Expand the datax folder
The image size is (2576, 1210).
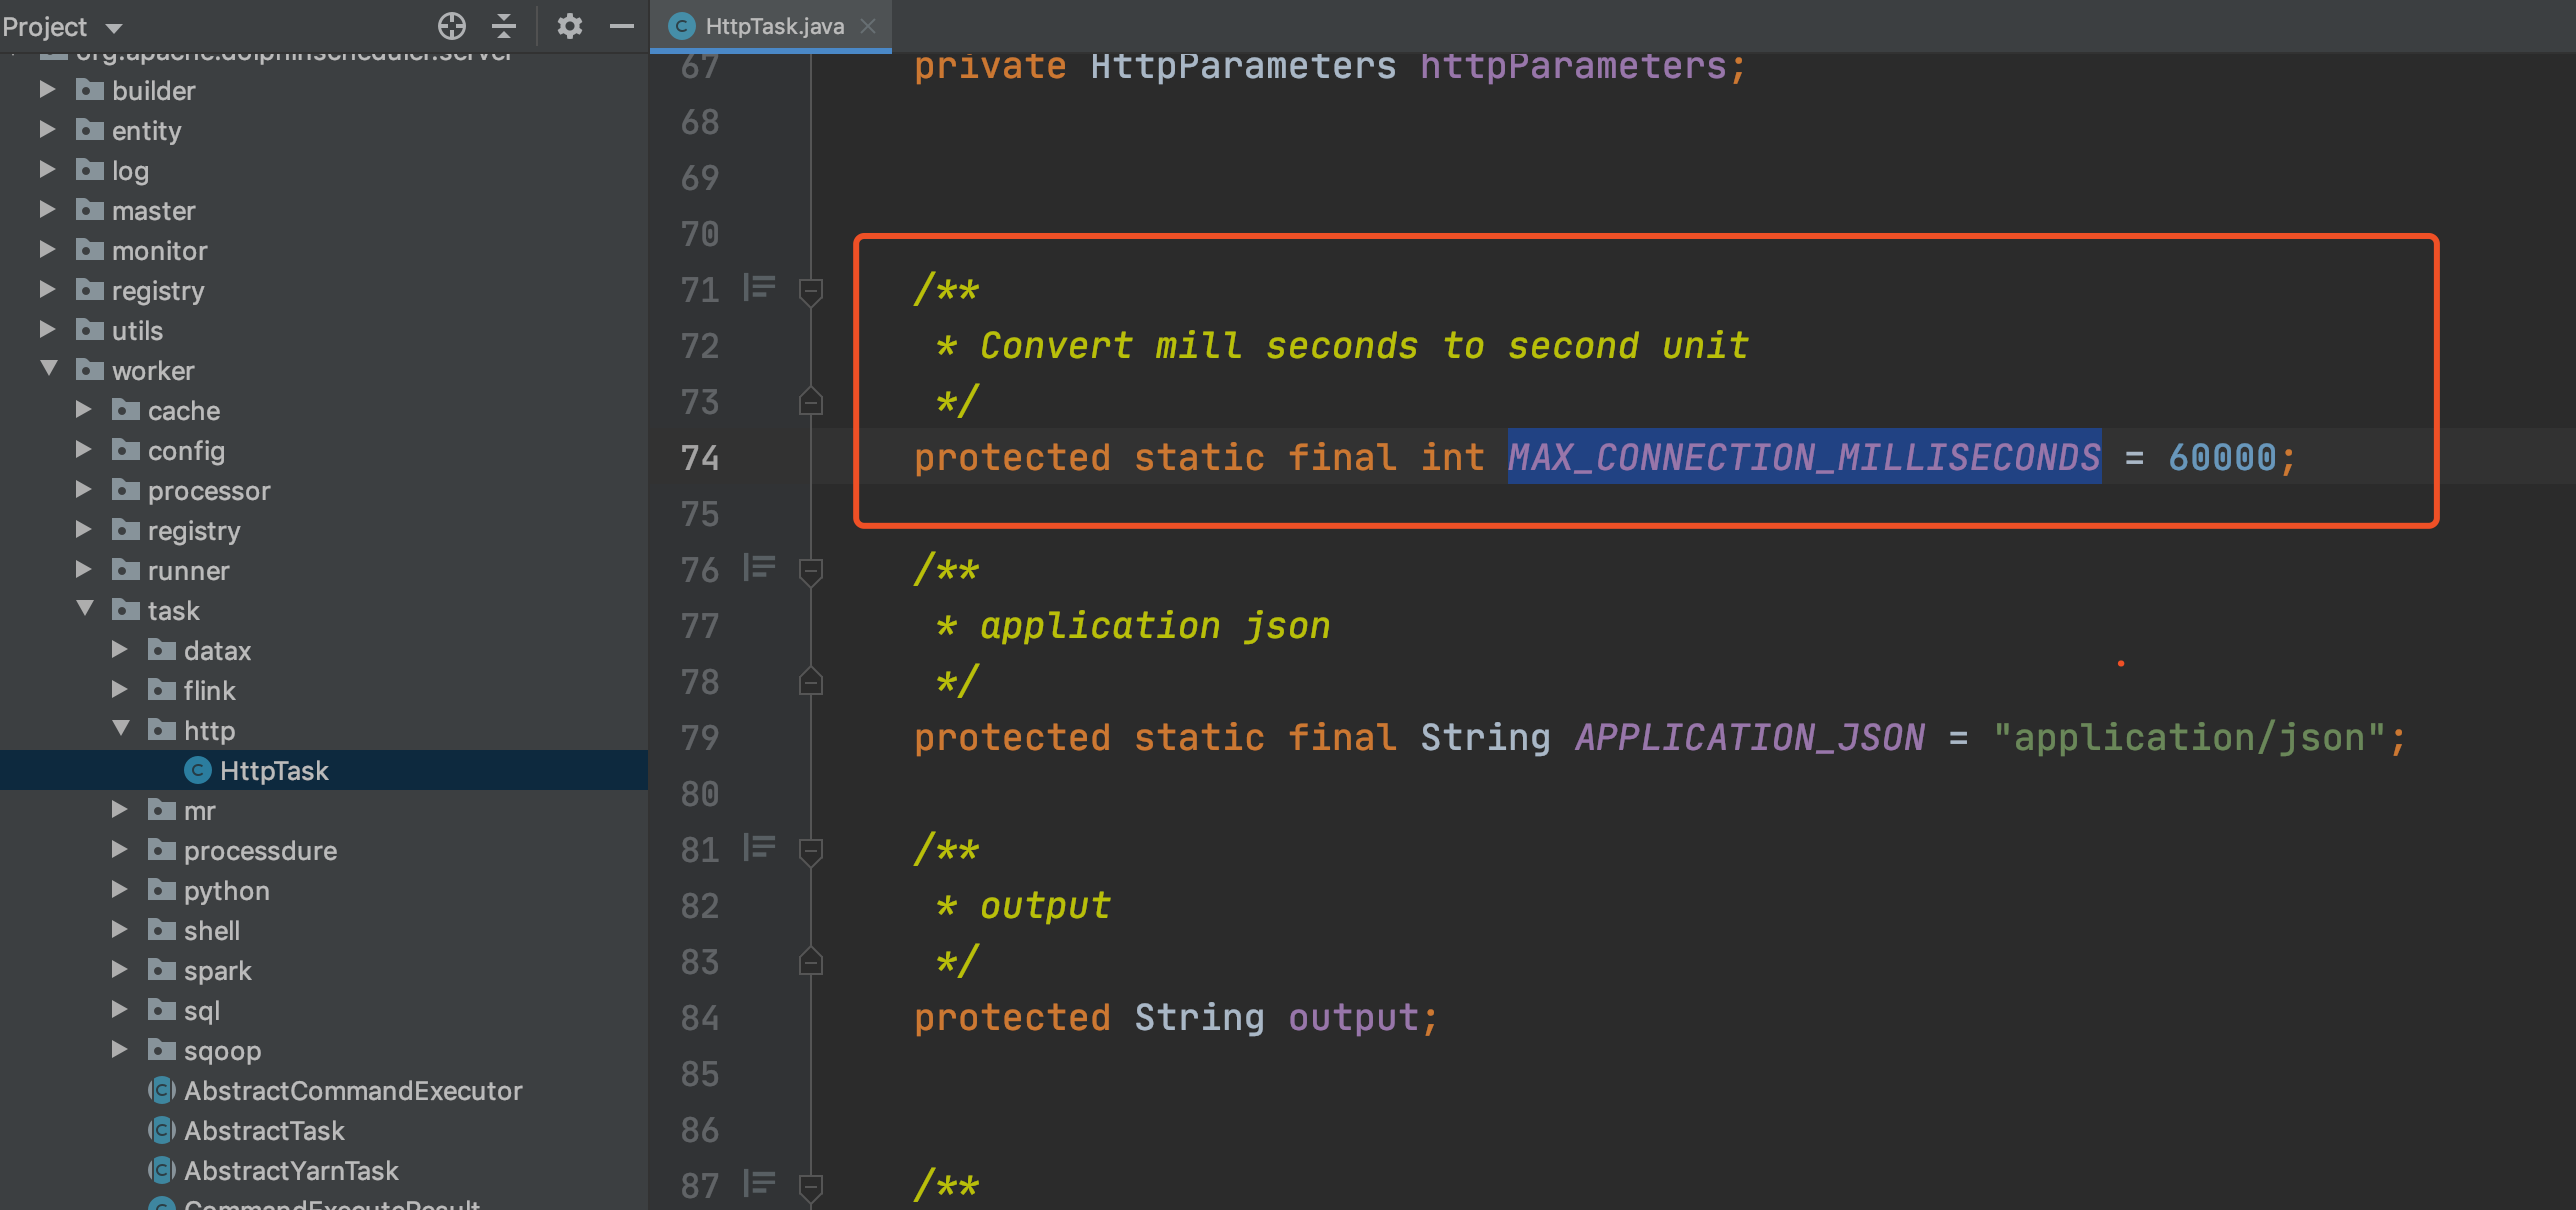point(120,650)
